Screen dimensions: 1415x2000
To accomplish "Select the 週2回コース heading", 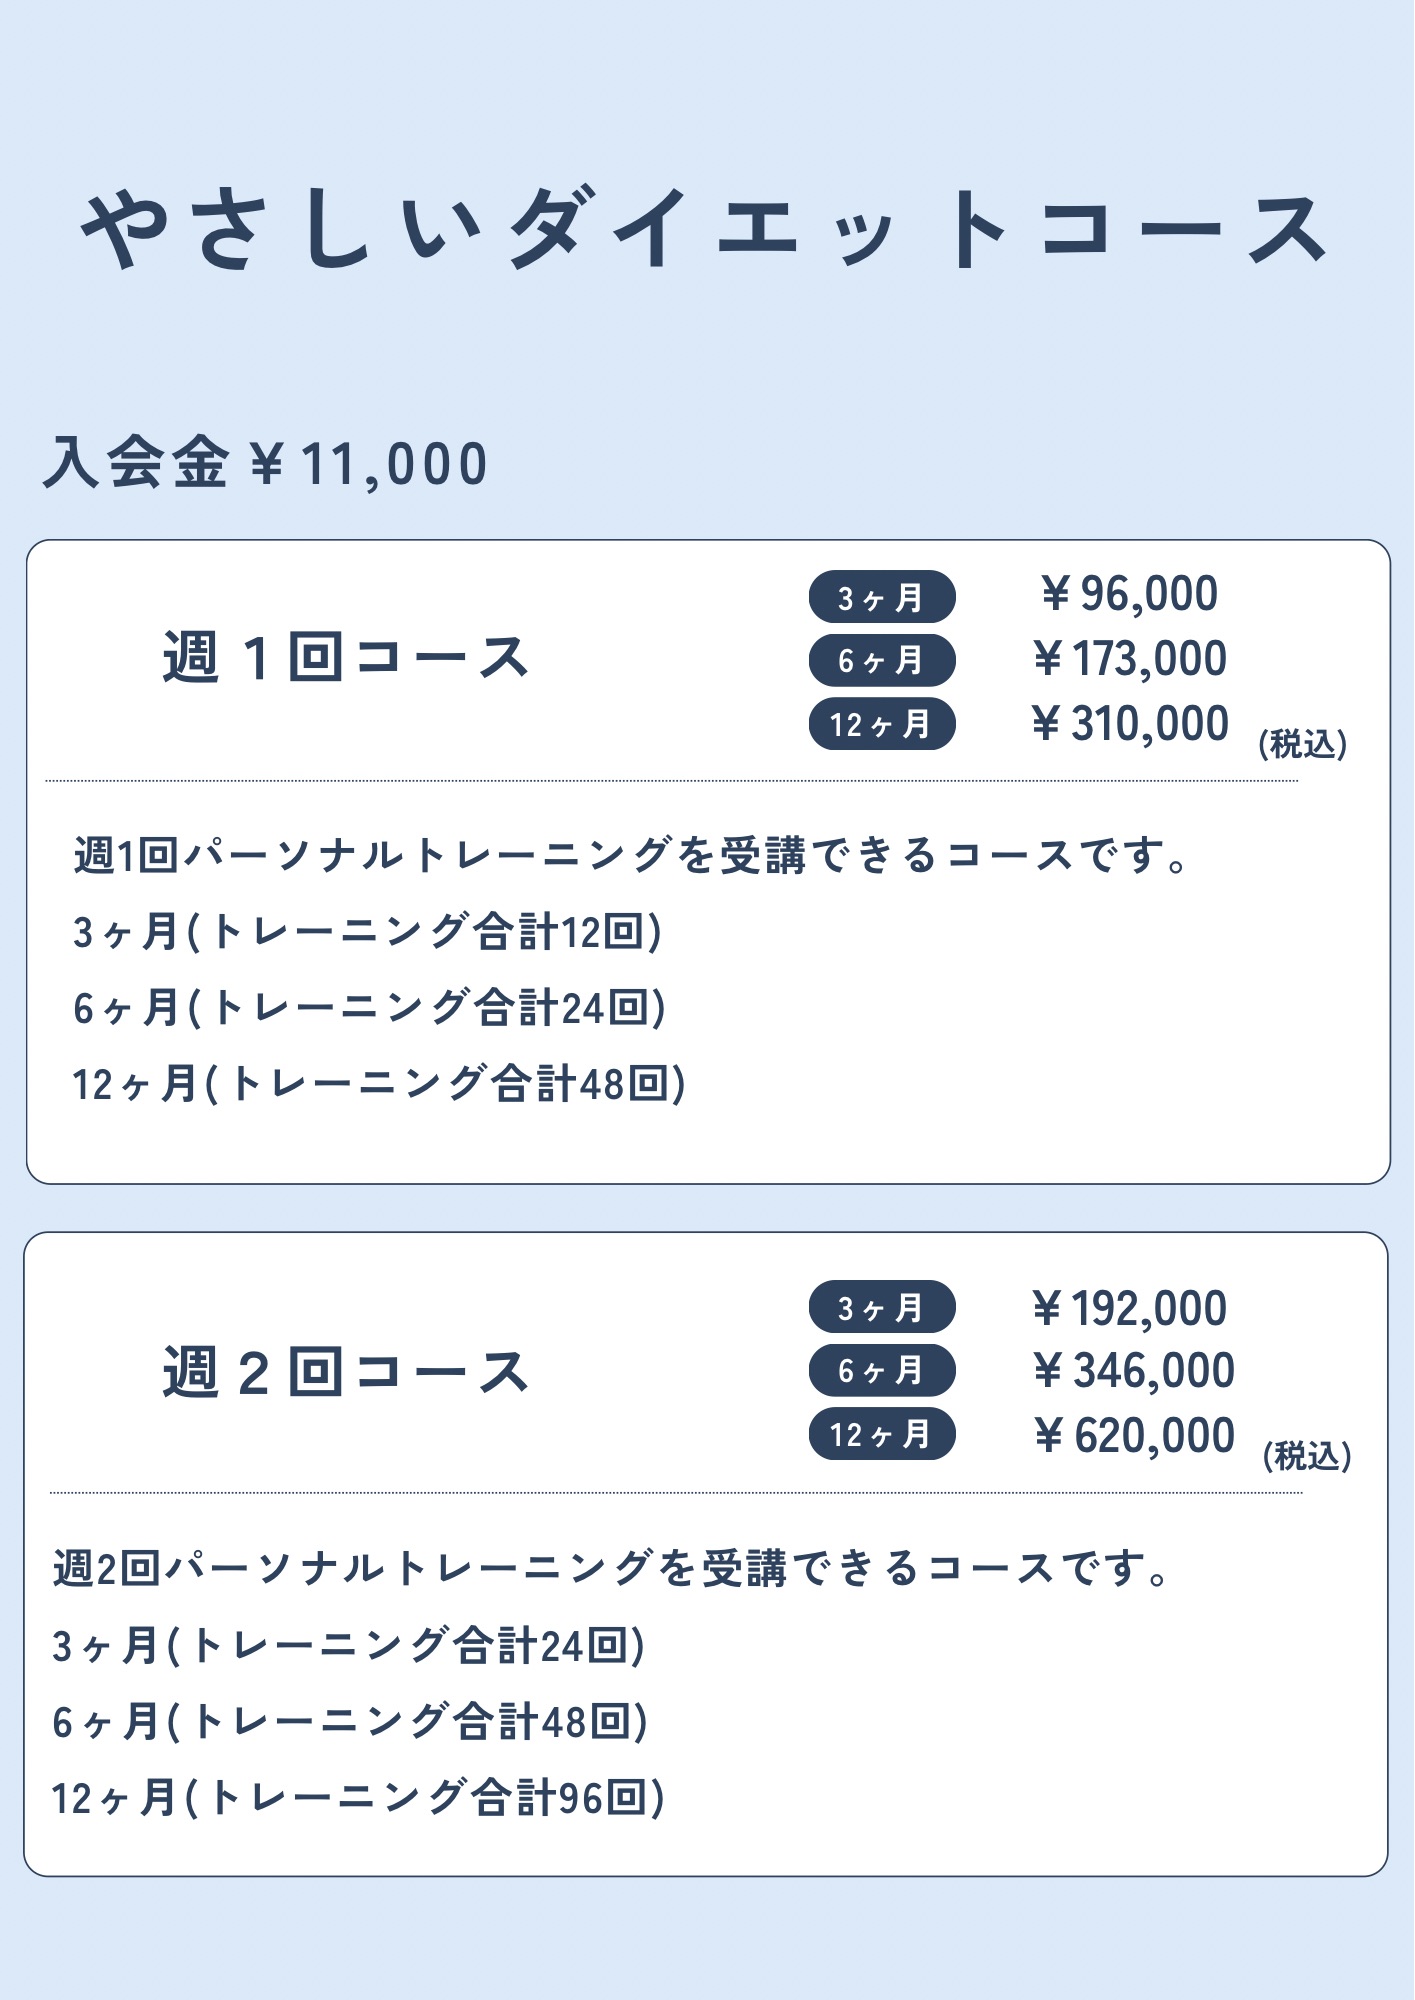I will coord(346,1371).
